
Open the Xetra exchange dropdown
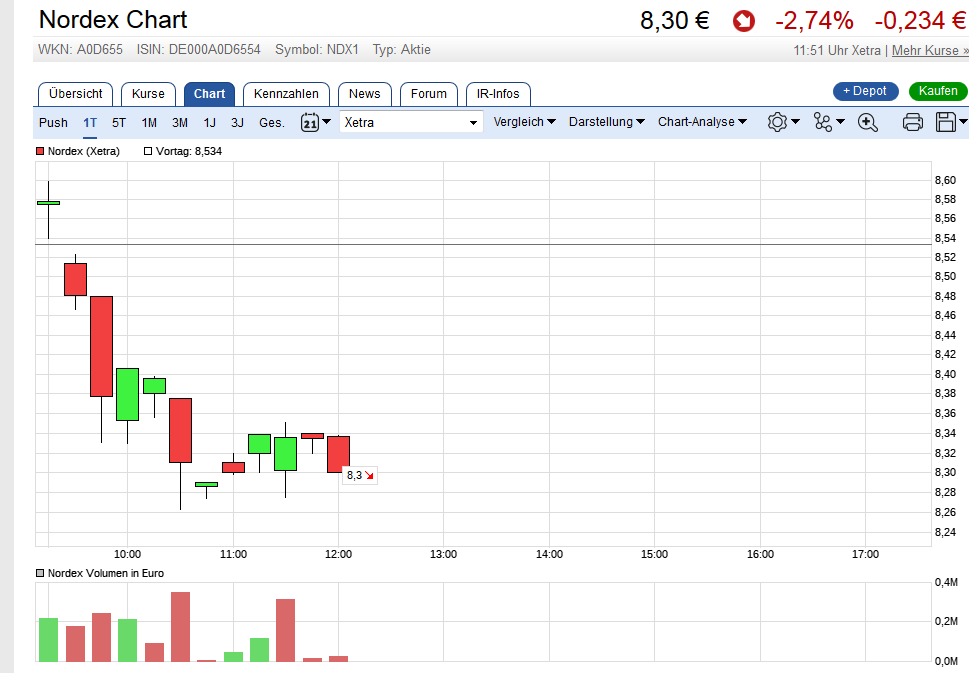(410, 122)
